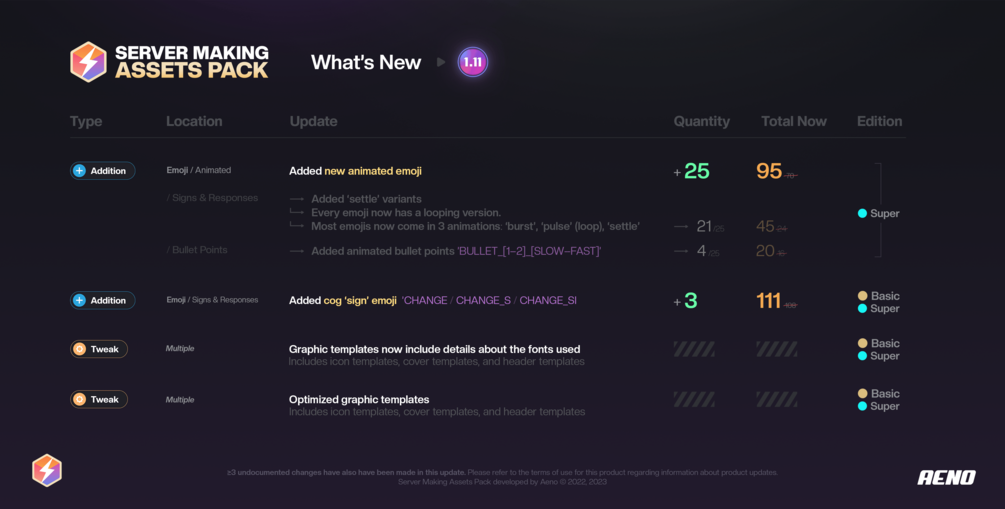Click the small lightning logo in bottom-left corner
The image size is (1005, 509).
(47, 470)
